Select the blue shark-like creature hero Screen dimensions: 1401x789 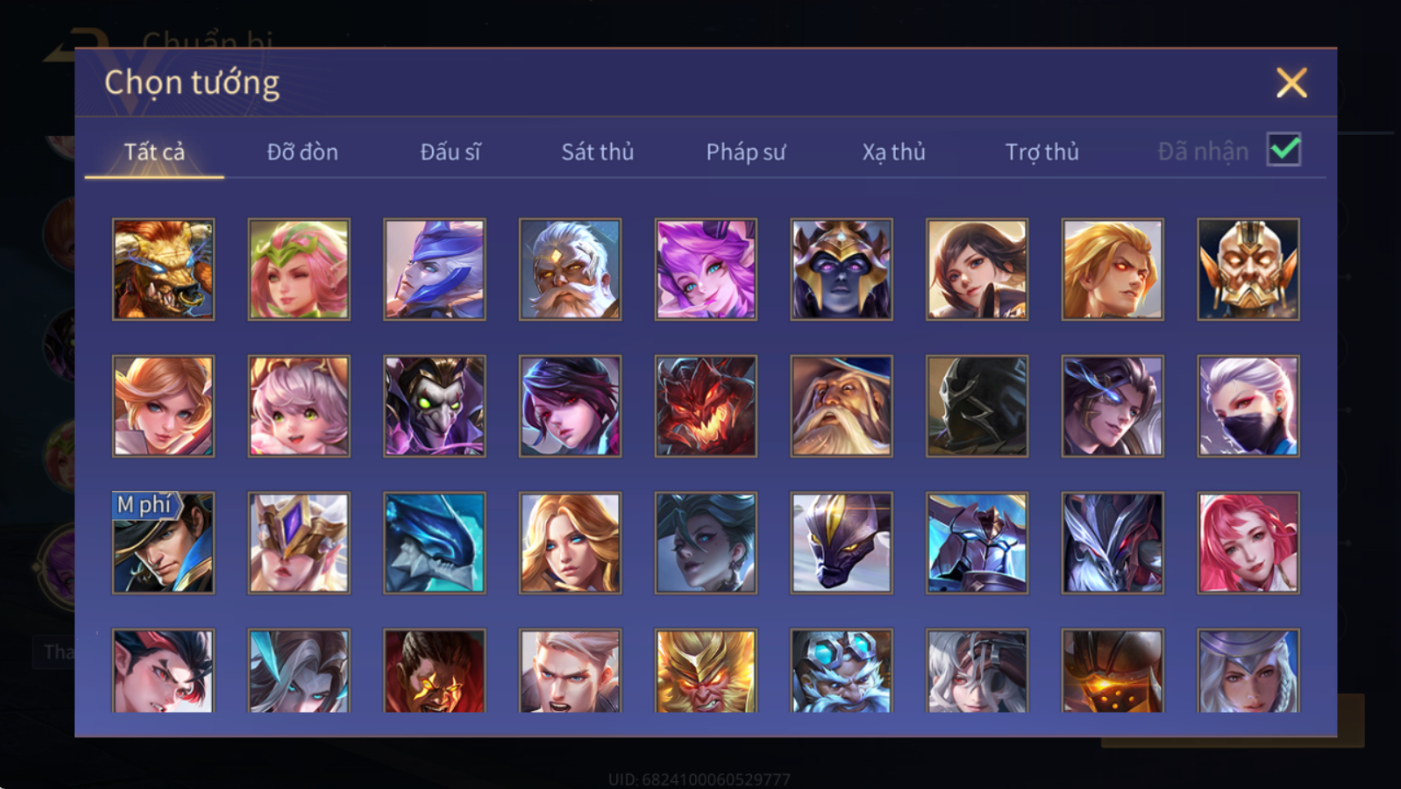[435, 543]
